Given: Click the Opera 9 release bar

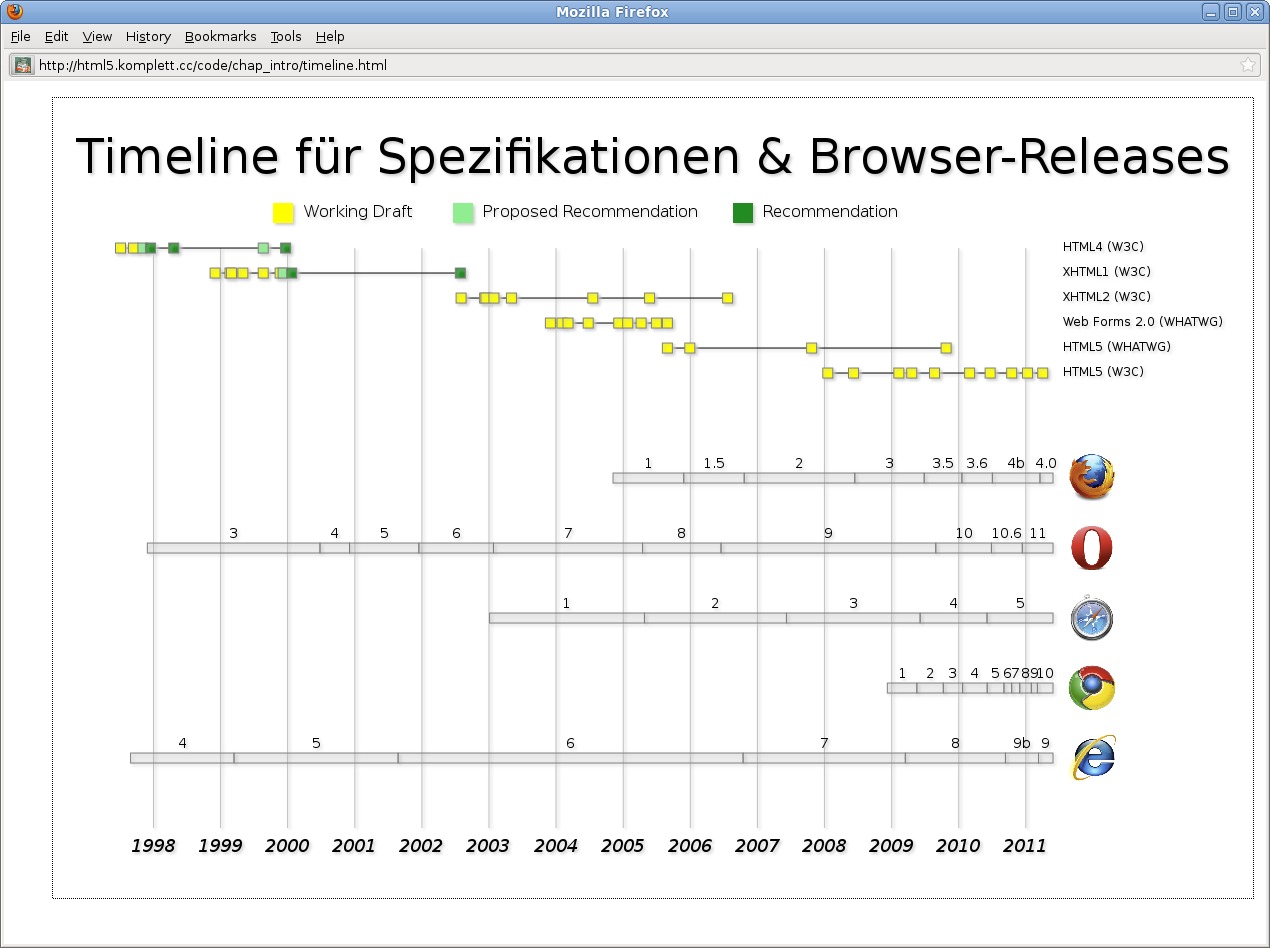Looking at the screenshot, I should click(828, 548).
